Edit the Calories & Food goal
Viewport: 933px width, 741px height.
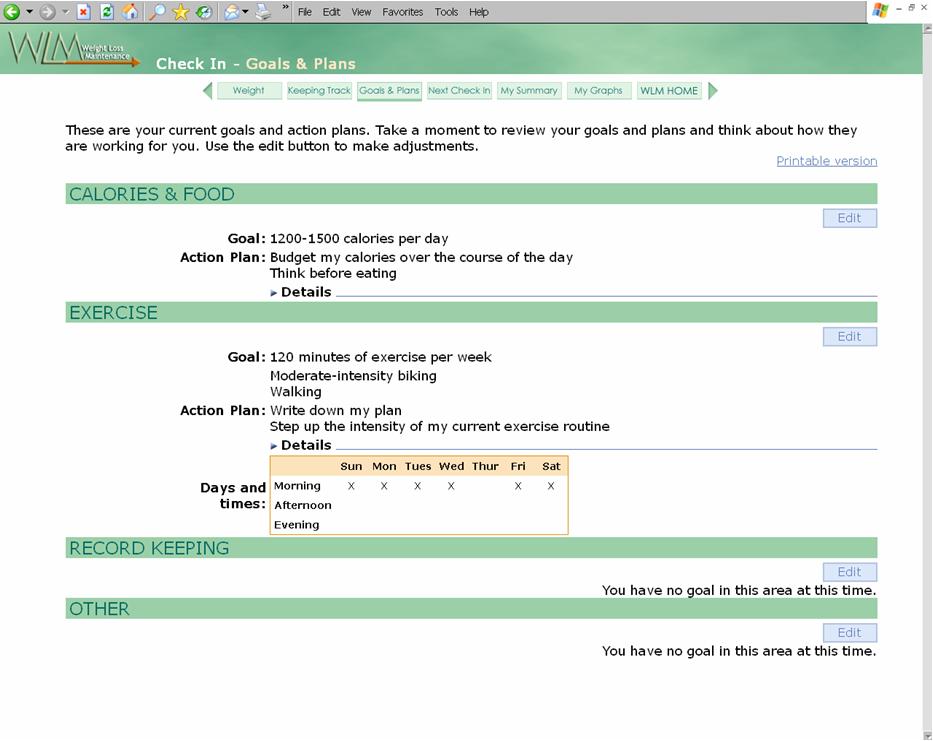pyautogui.click(x=849, y=218)
